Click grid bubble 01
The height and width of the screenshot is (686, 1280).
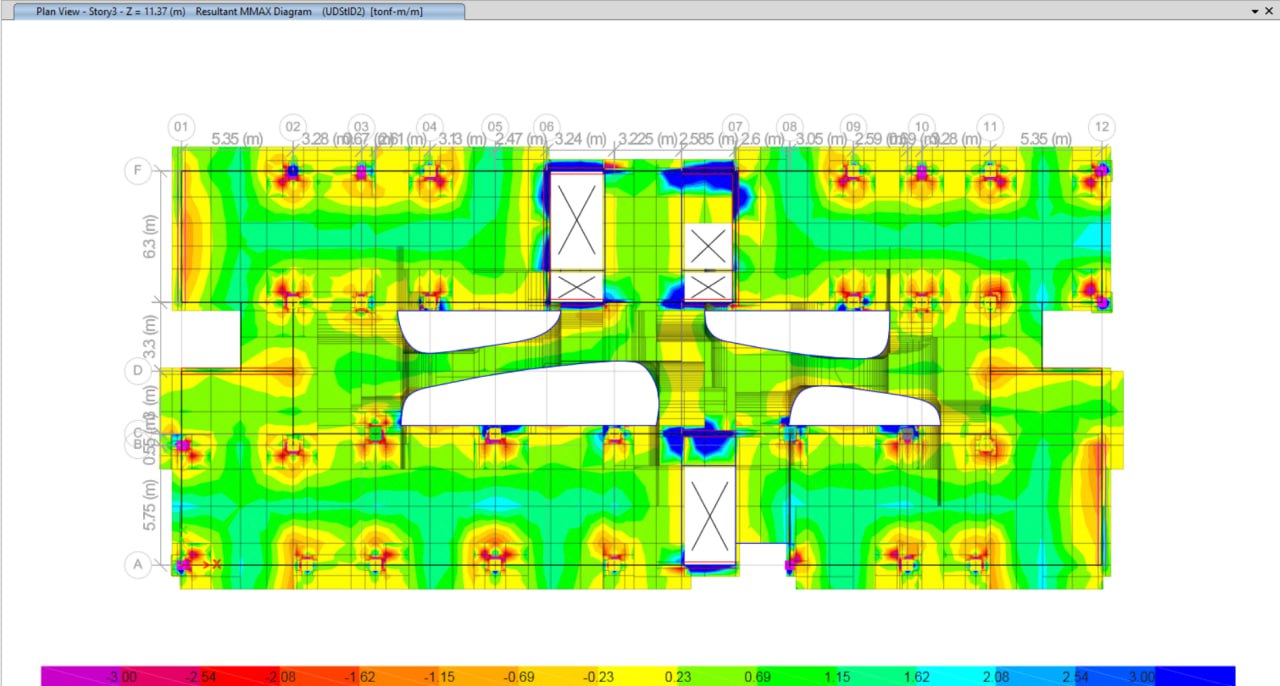181,127
